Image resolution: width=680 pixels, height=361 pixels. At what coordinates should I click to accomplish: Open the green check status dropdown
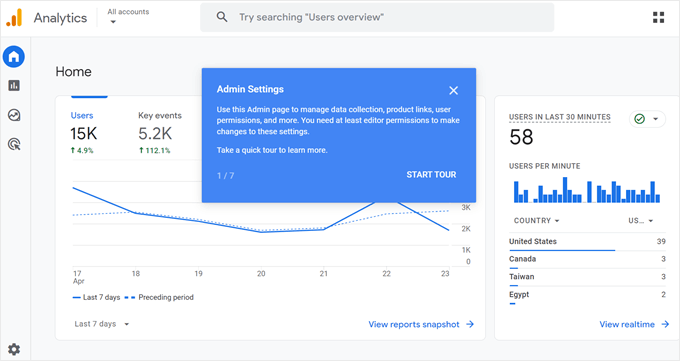click(x=647, y=119)
